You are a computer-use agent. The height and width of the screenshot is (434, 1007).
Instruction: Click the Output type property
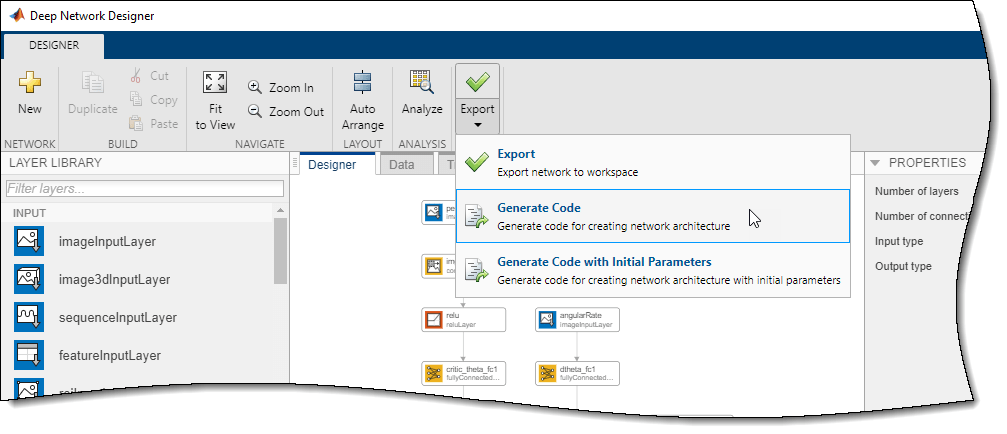click(903, 266)
